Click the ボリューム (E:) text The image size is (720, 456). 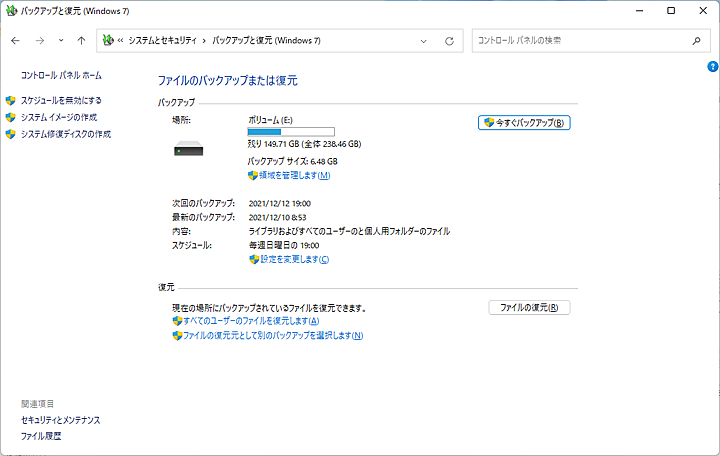pyautogui.click(x=270, y=120)
